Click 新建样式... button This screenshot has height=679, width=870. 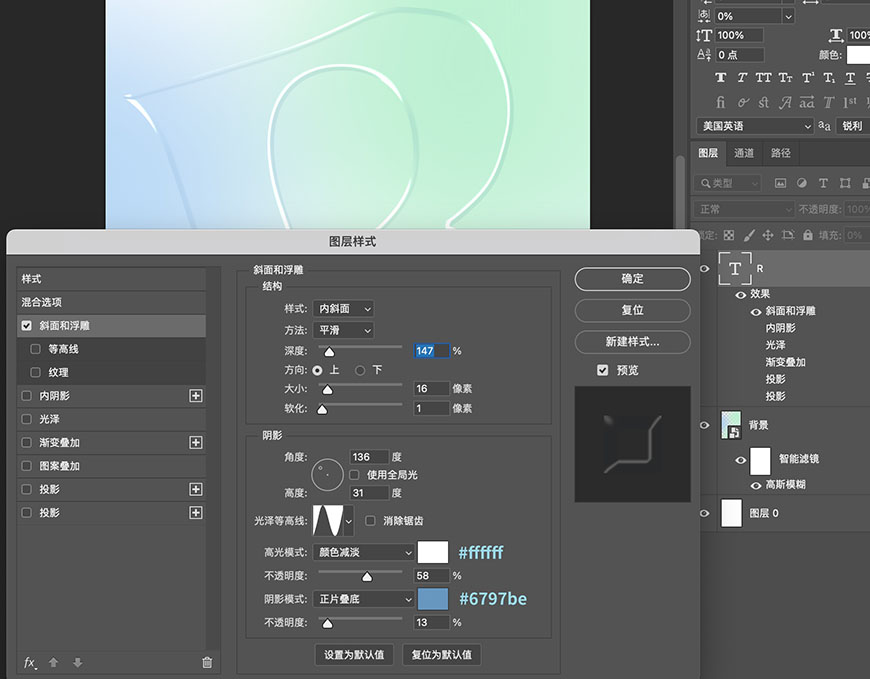point(633,342)
